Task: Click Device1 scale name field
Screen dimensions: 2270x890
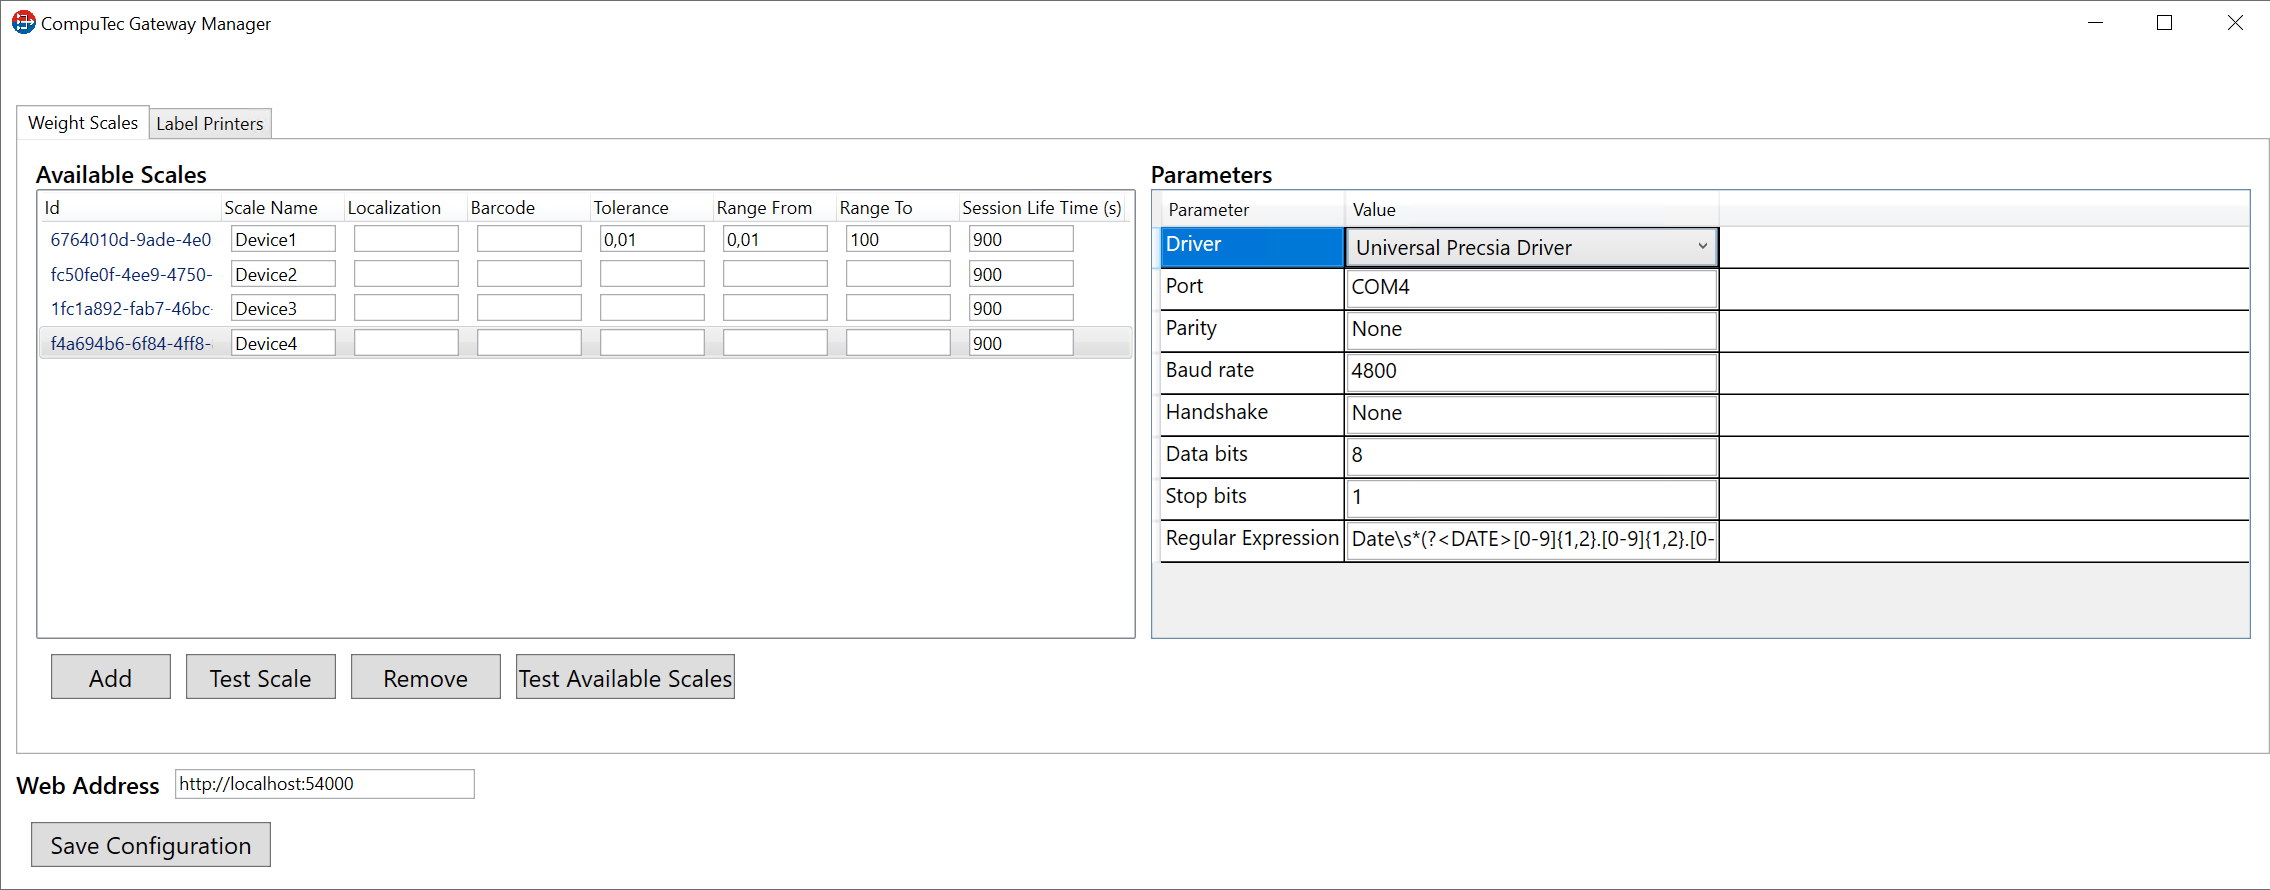Action: pyautogui.click(x=283, y=240)
